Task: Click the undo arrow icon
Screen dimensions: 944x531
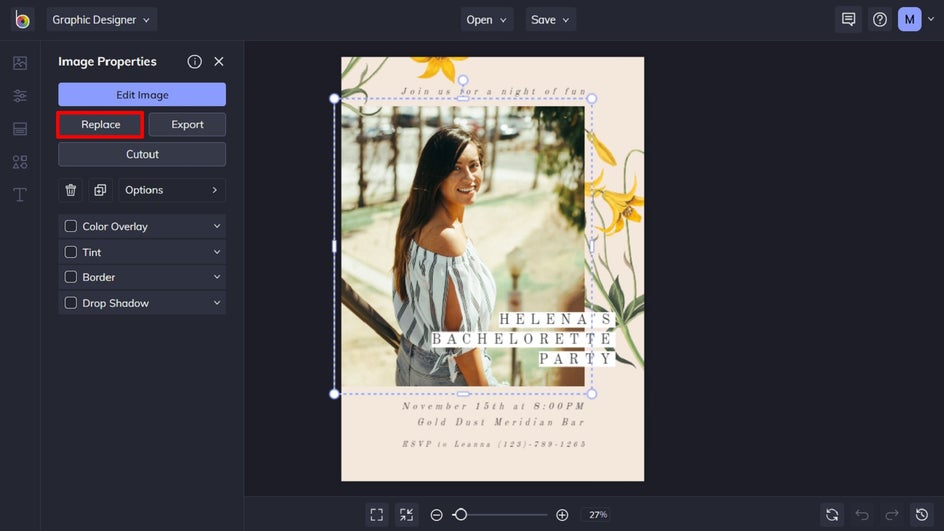Action: 862,515
